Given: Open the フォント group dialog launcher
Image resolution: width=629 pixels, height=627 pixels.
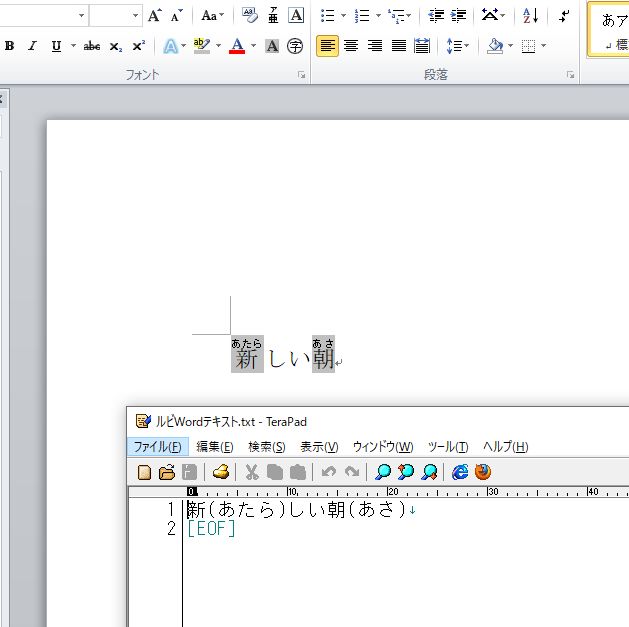Looking at the screenshot, I should tap(301, 75).
